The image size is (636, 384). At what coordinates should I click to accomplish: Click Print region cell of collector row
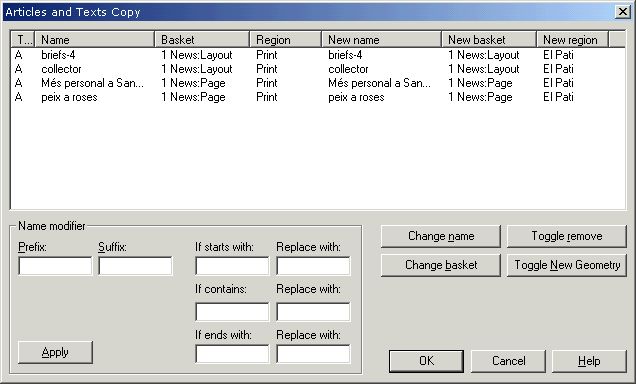click(267, 69)
